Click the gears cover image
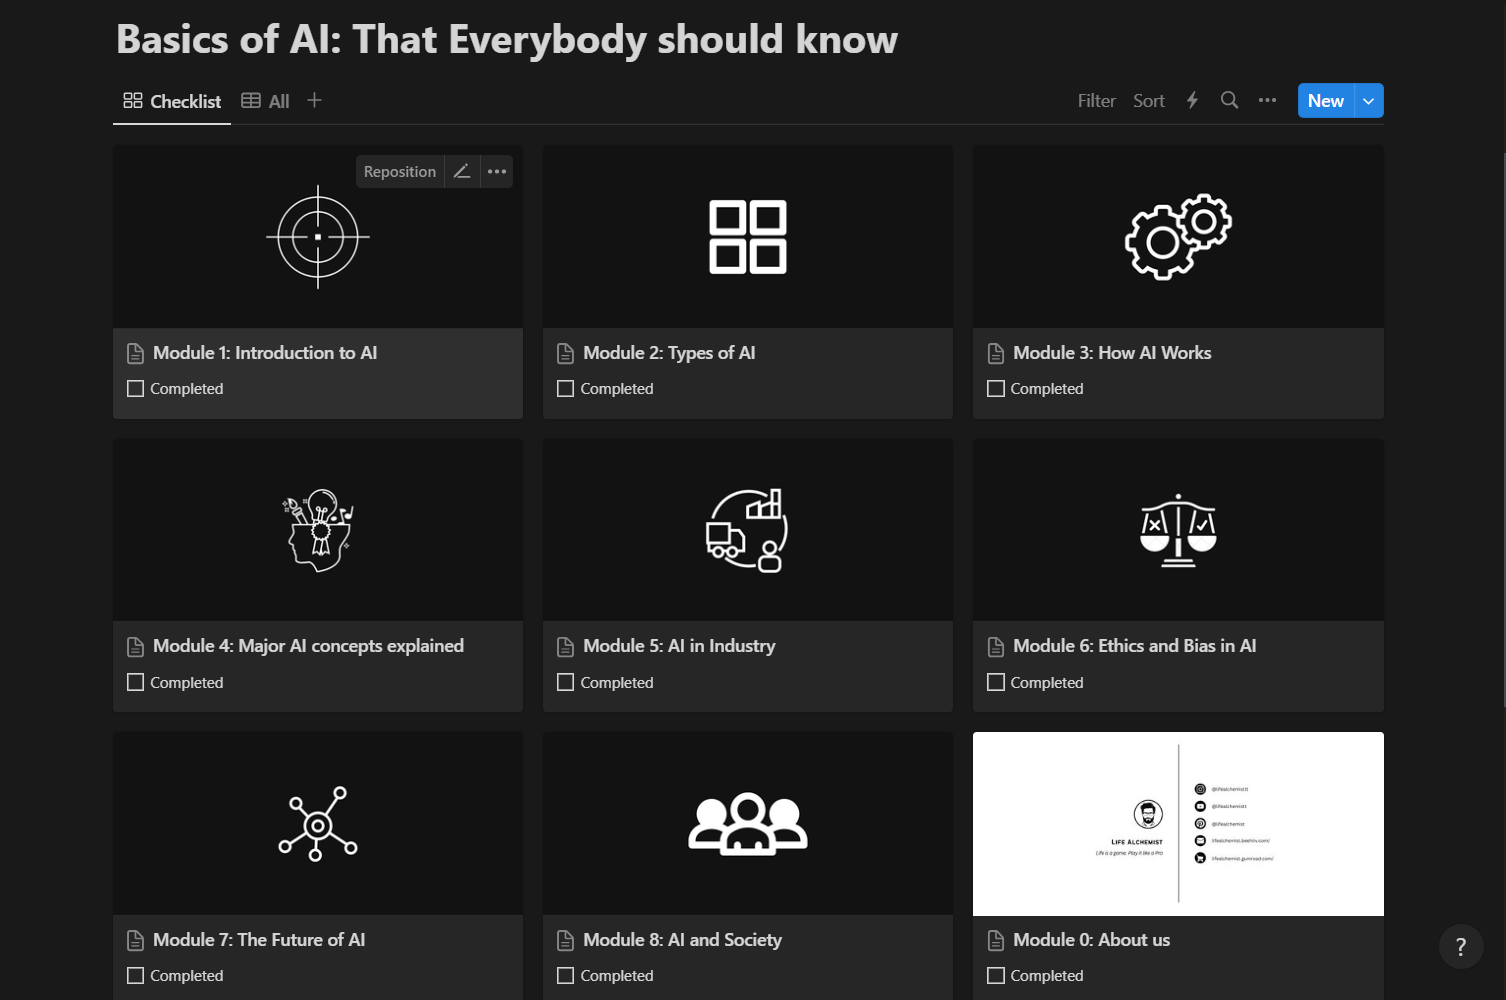Image resolution: width=1506 pixels, height=1000 pixels. point(1178,237)
